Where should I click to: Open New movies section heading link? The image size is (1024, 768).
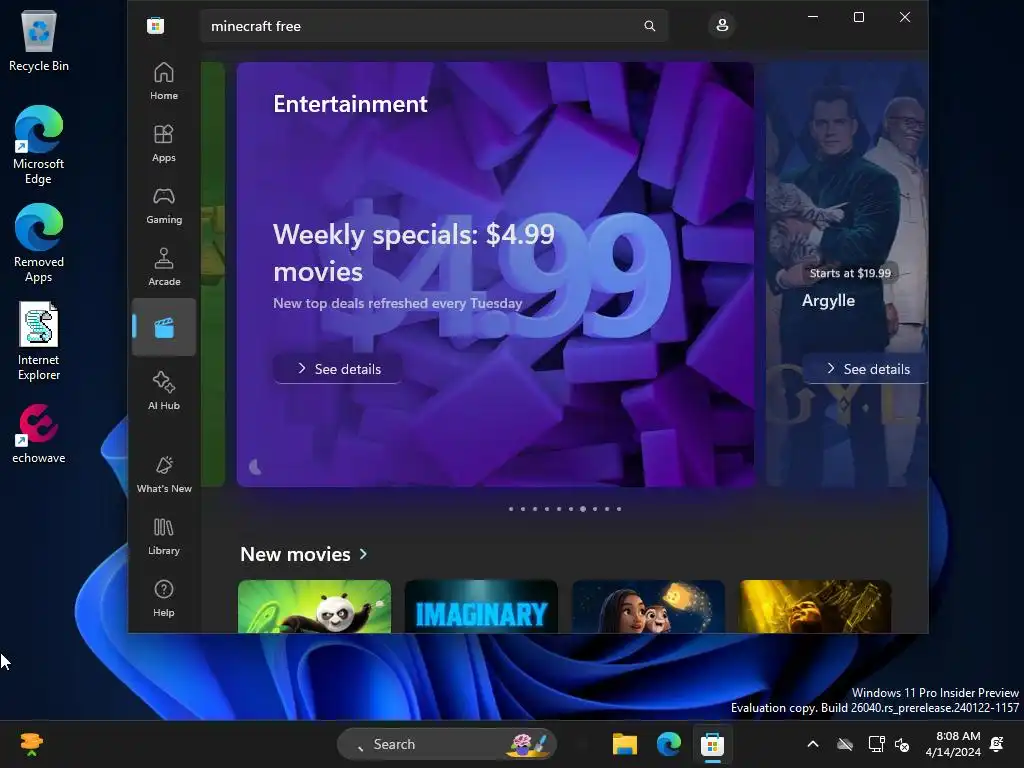(x=295, y=554)
